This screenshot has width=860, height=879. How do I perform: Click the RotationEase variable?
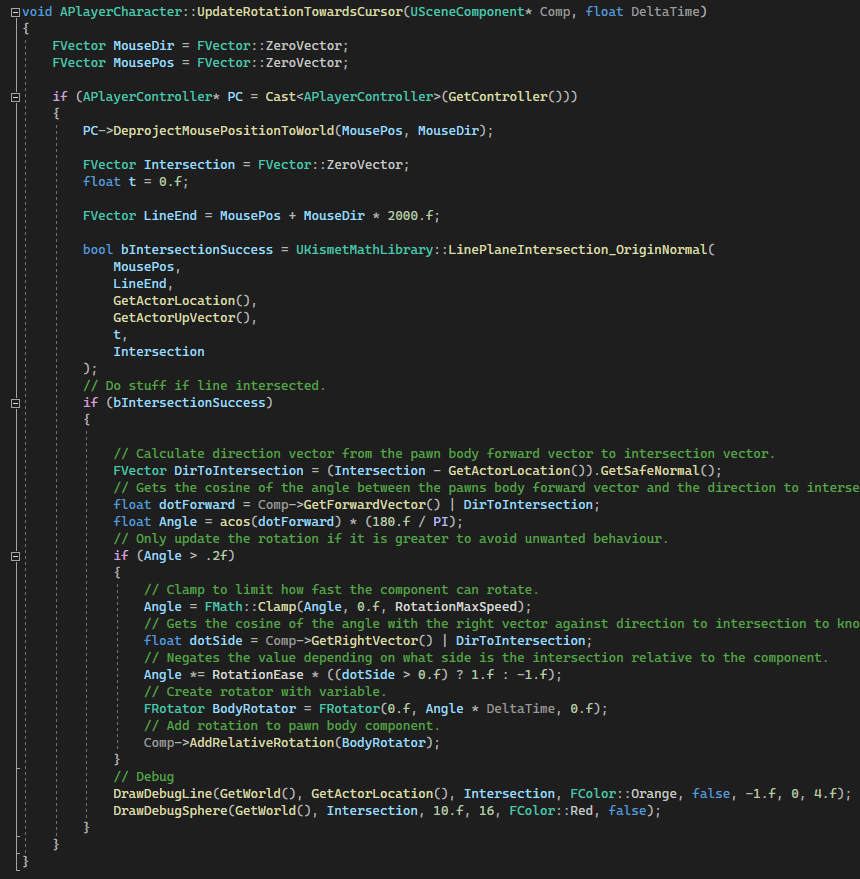click(242, 674)
